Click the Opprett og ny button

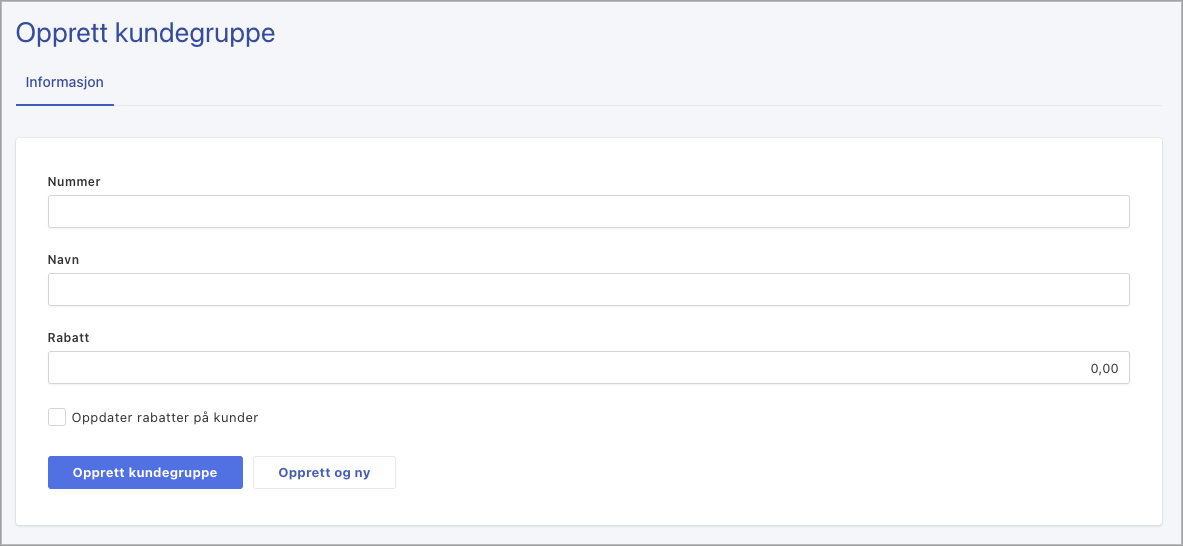(324, 473)
